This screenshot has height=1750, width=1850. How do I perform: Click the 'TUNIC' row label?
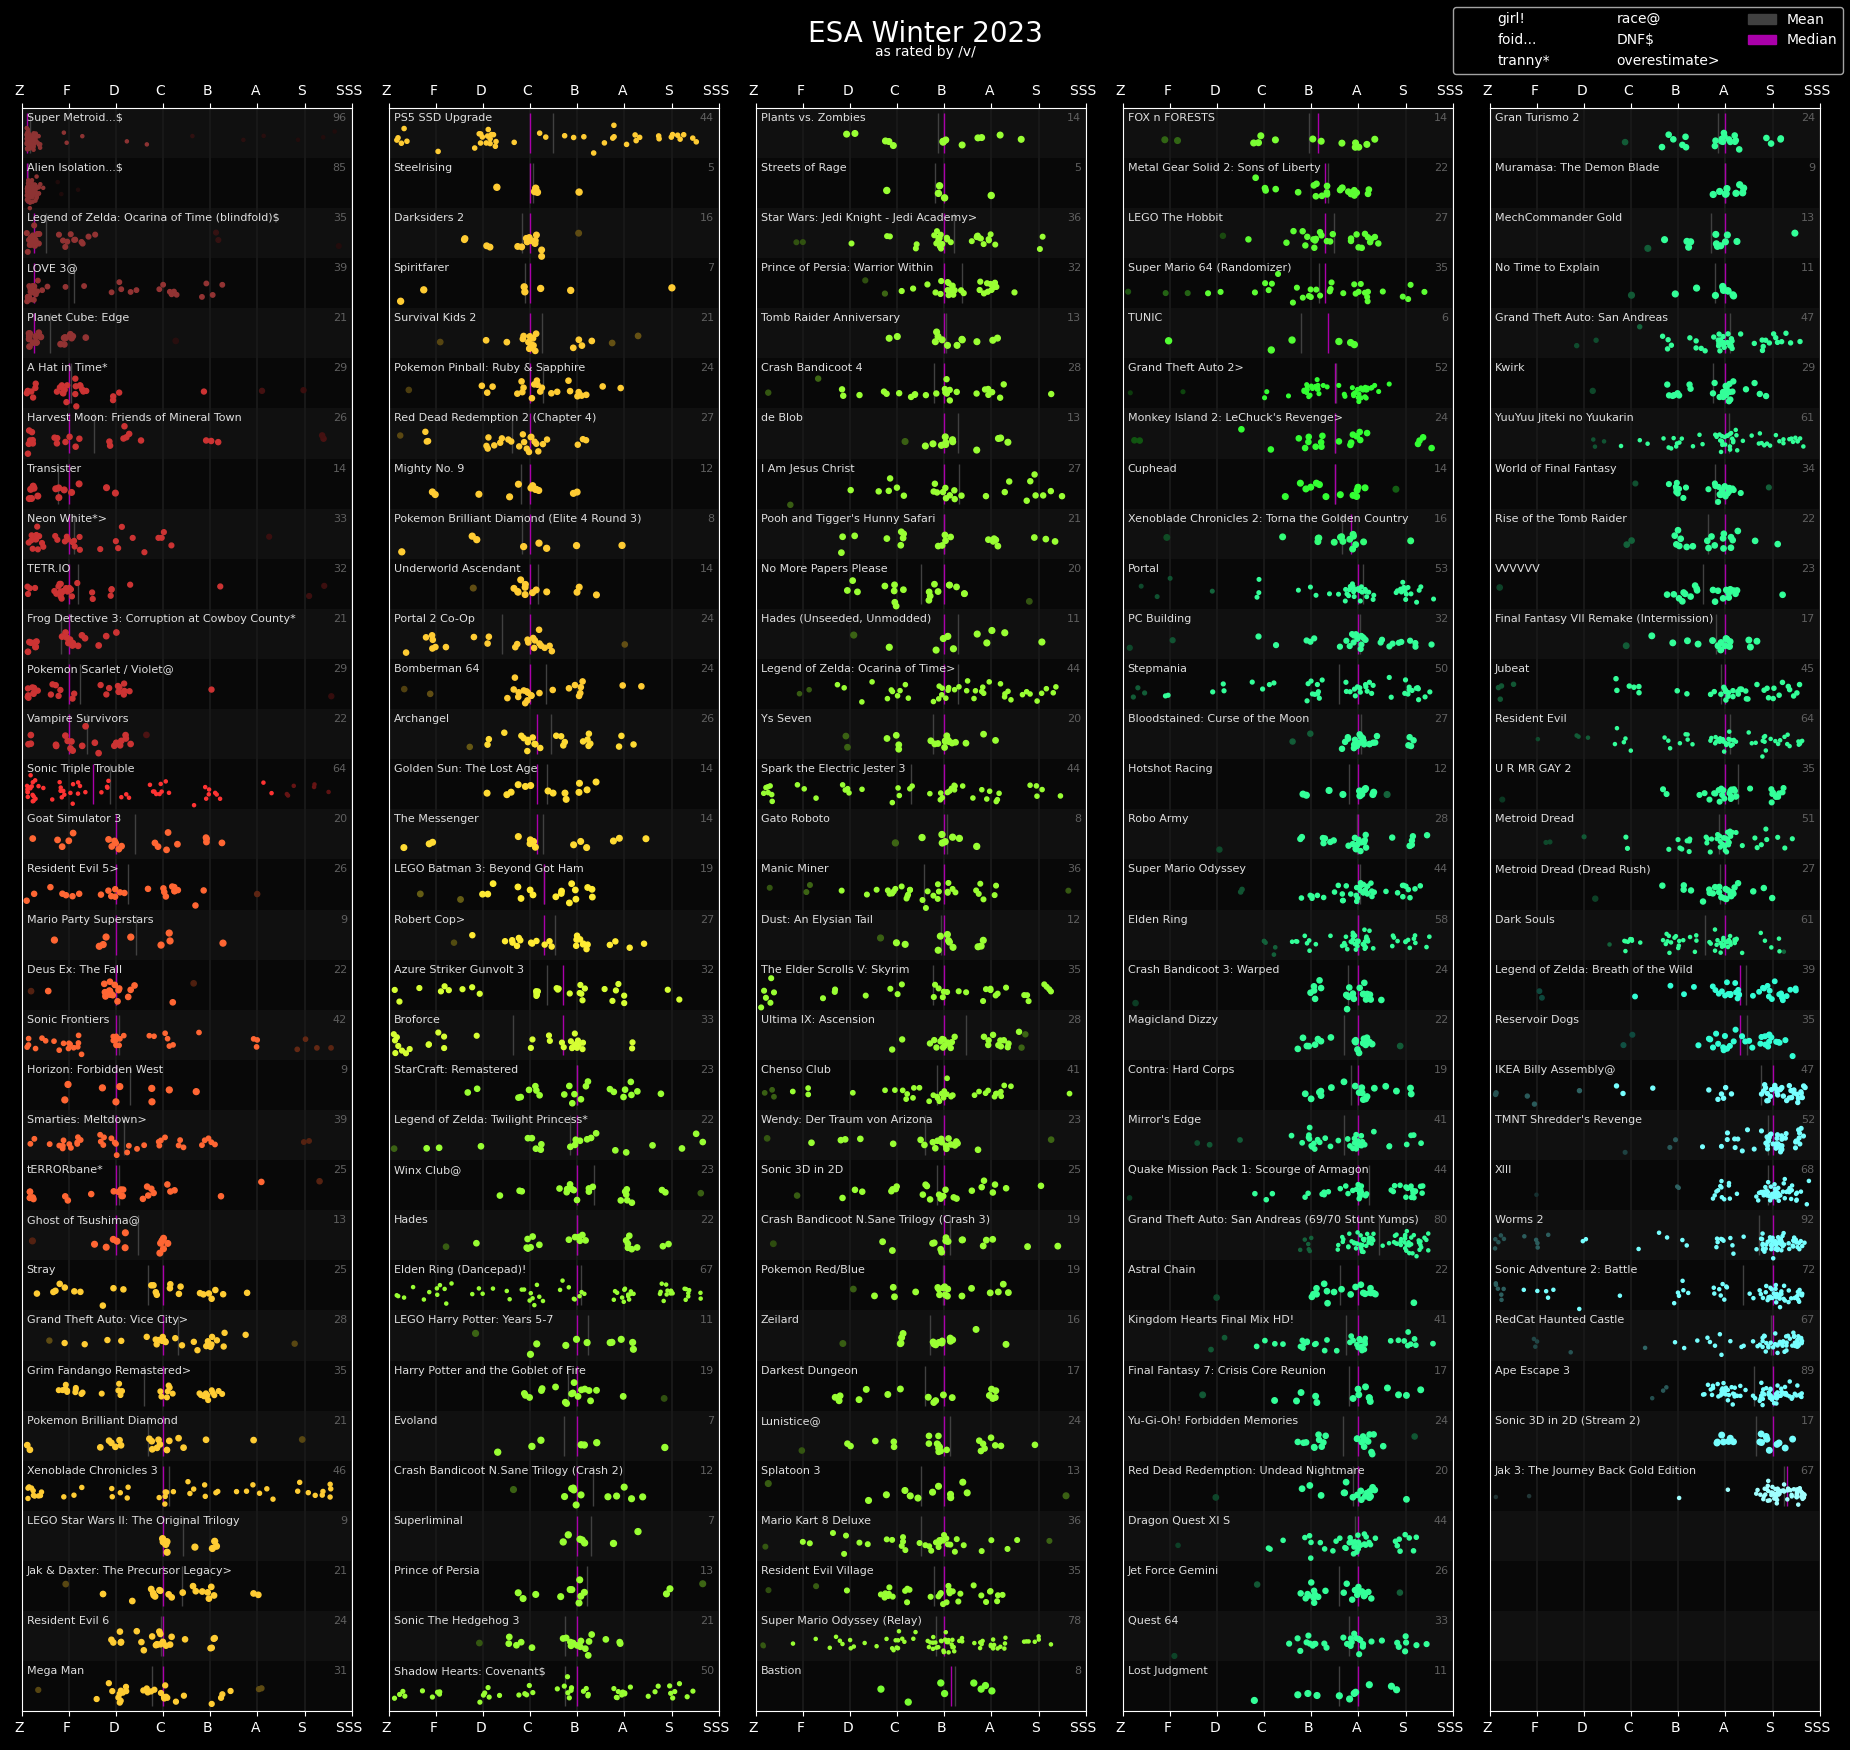point(1145,318)
